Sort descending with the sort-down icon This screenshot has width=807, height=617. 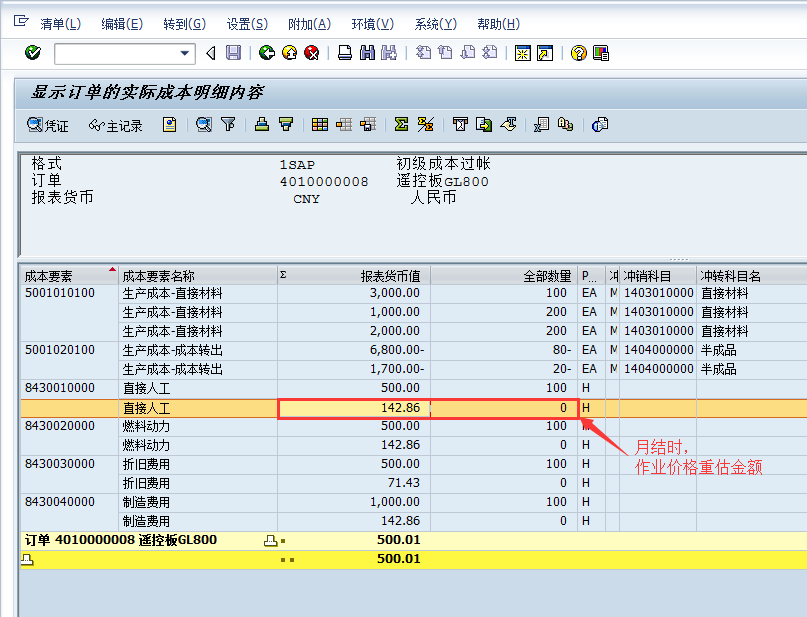pyautogui.click(x=288, y=124)
